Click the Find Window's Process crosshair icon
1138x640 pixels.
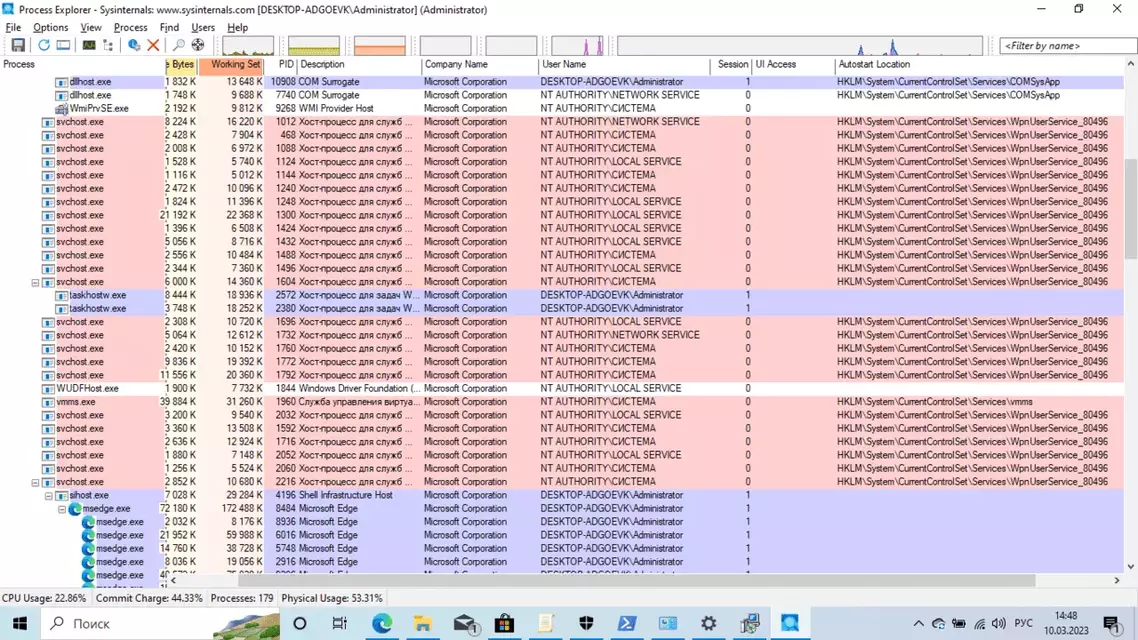pos(197,45)
